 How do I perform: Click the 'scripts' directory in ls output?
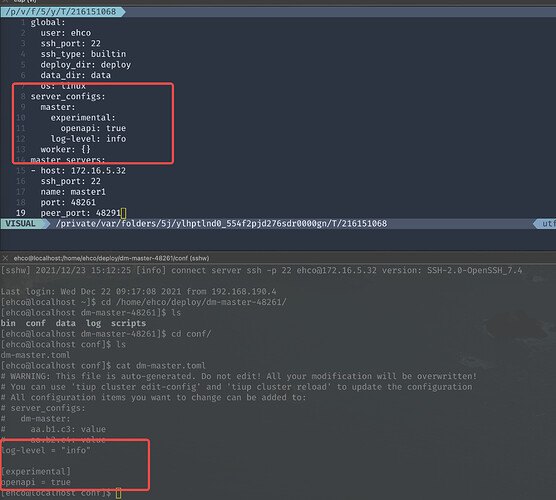[128, 323]
